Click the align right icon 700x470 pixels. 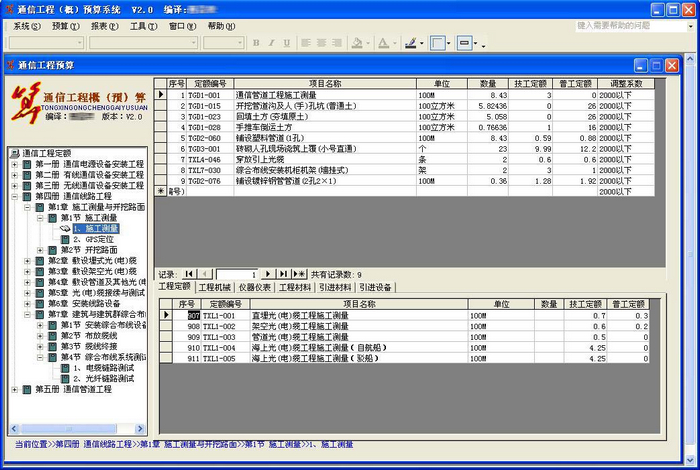point(337,43)
